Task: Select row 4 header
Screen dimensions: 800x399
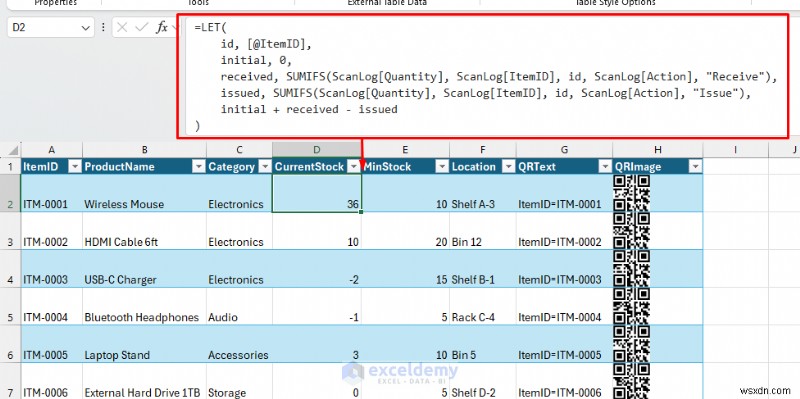Action: click(x=10, y=269)
